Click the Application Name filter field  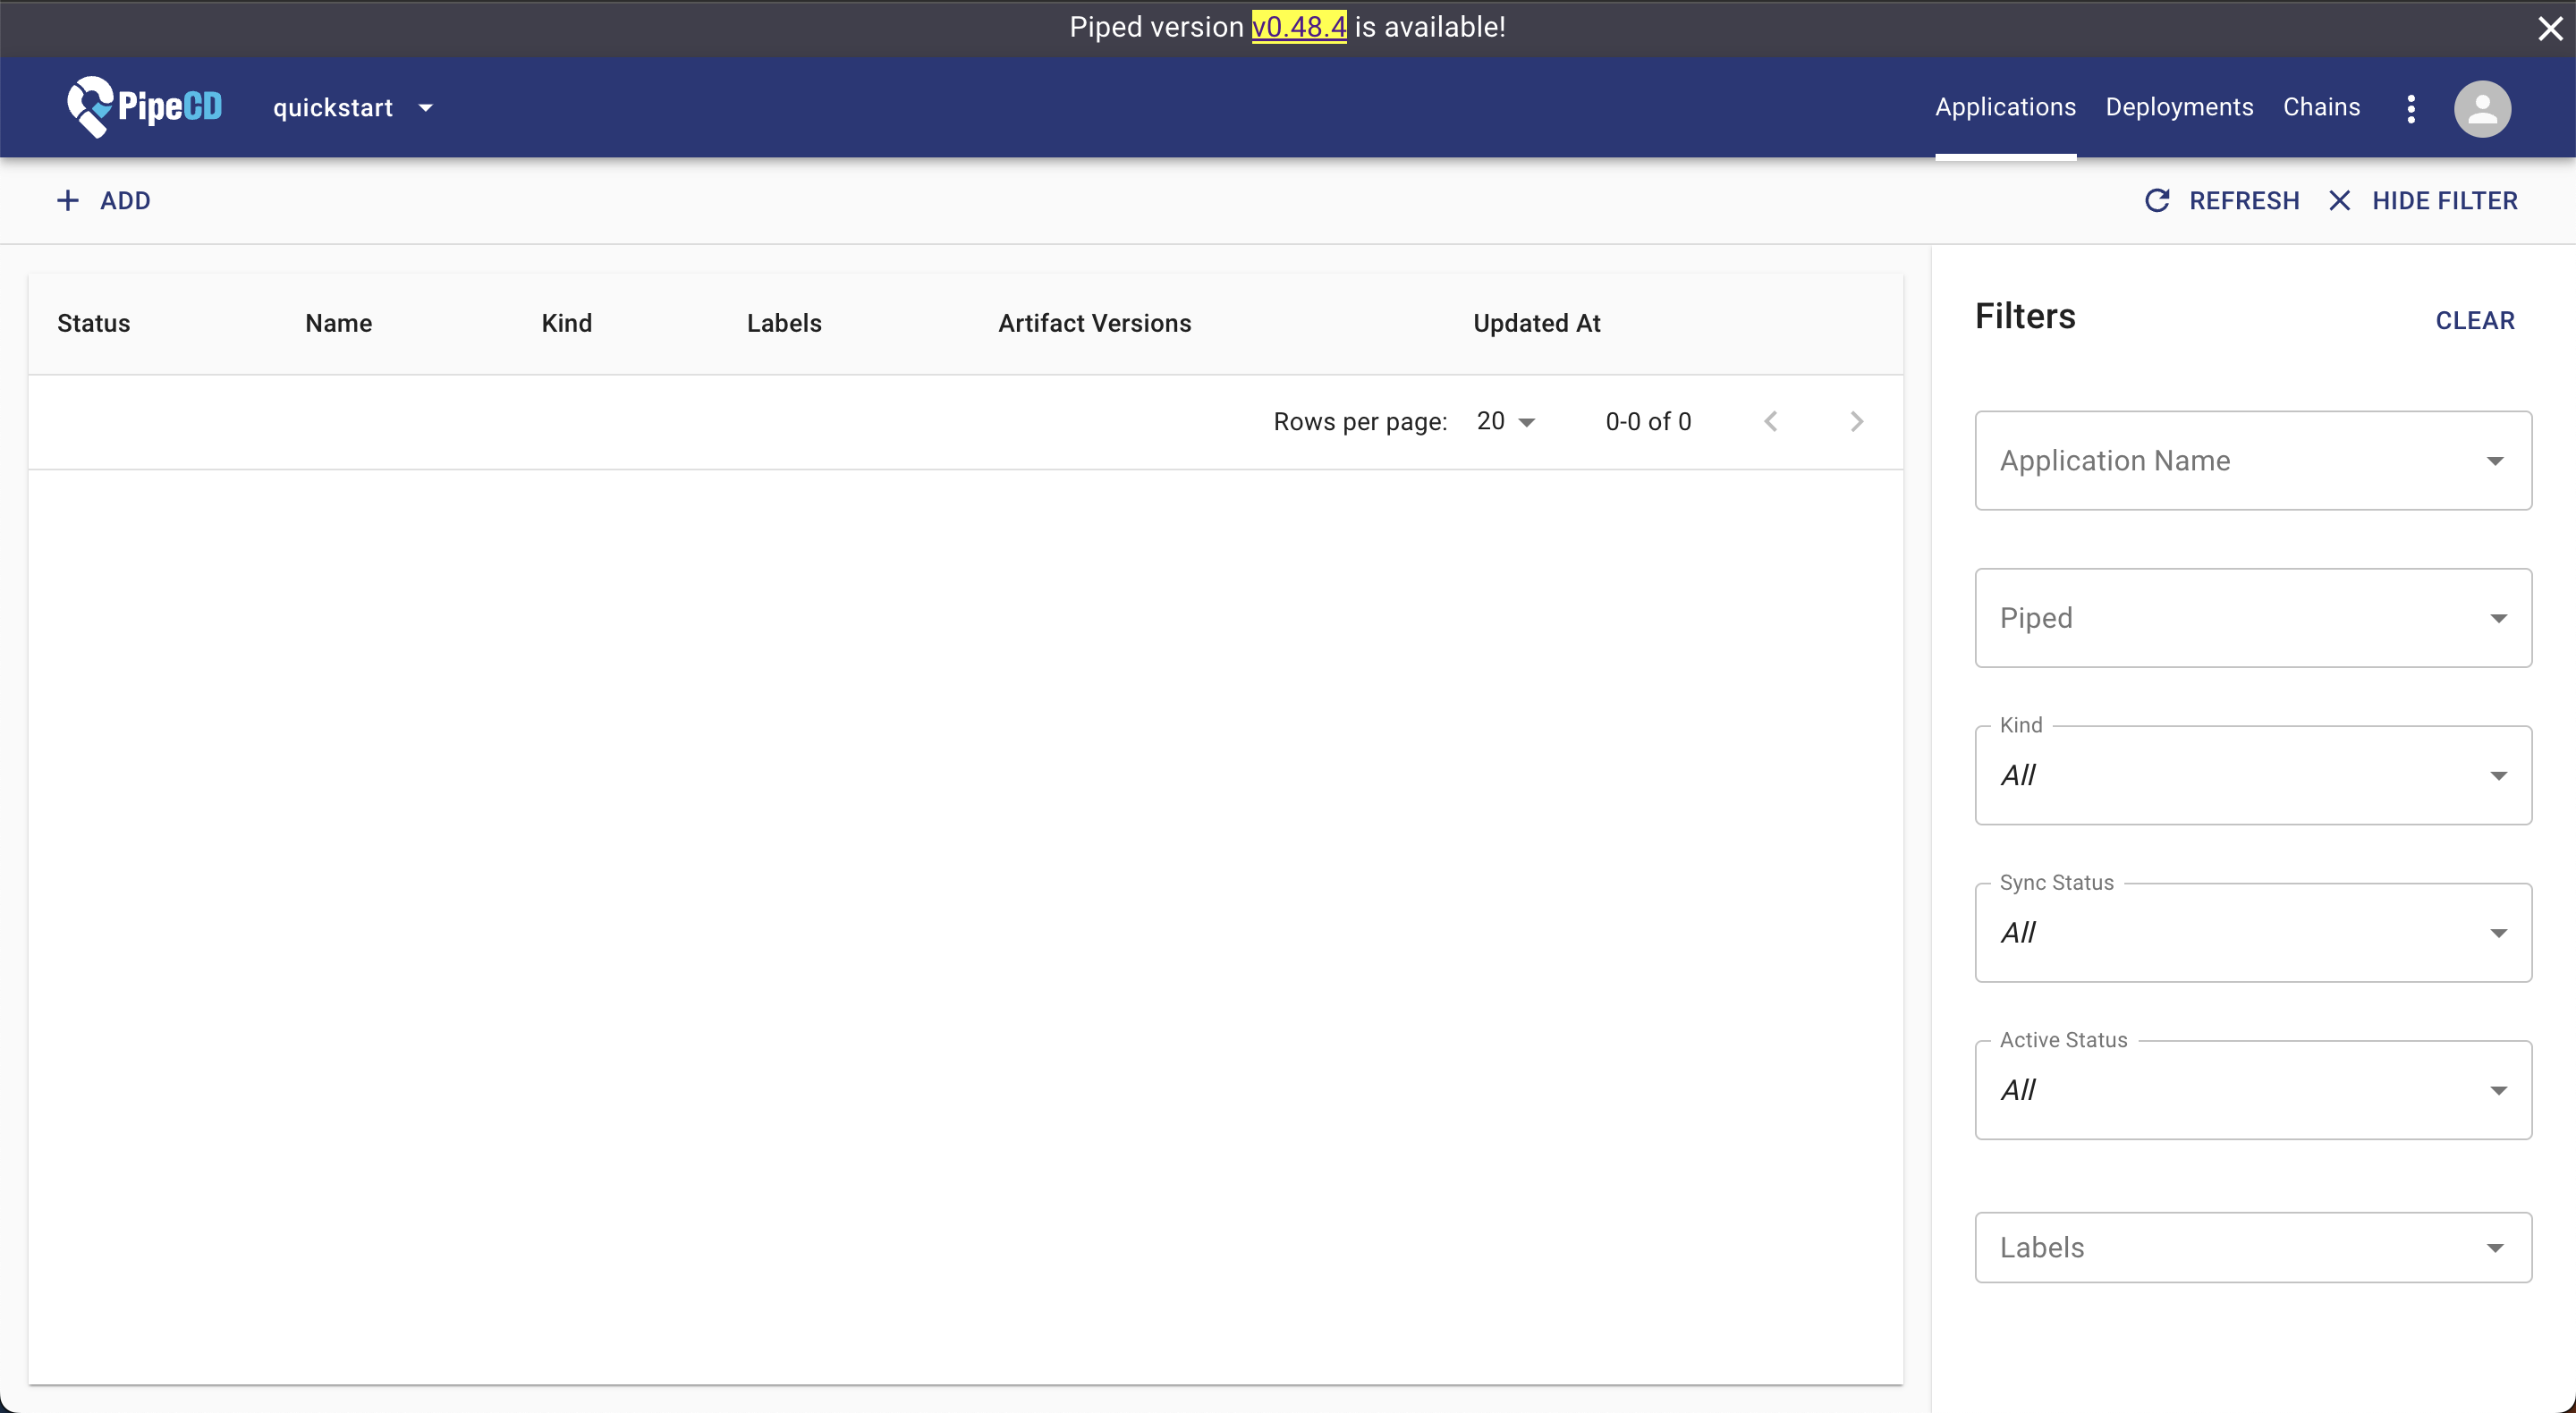coord(2230,461)
